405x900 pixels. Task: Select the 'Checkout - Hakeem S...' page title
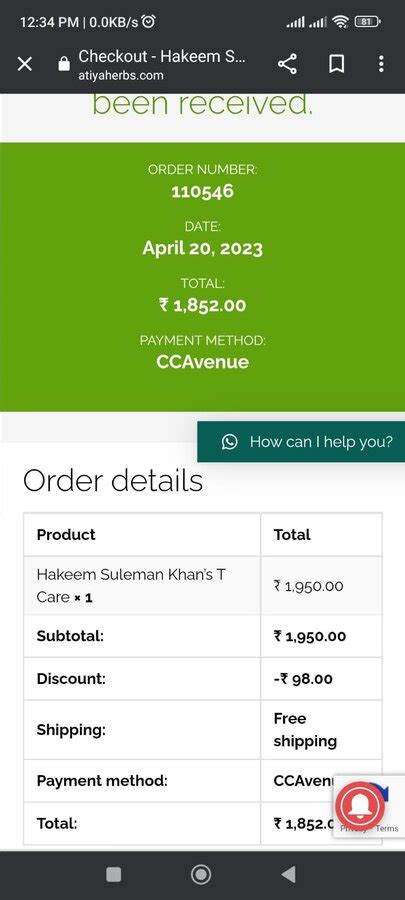pos(162,56)
